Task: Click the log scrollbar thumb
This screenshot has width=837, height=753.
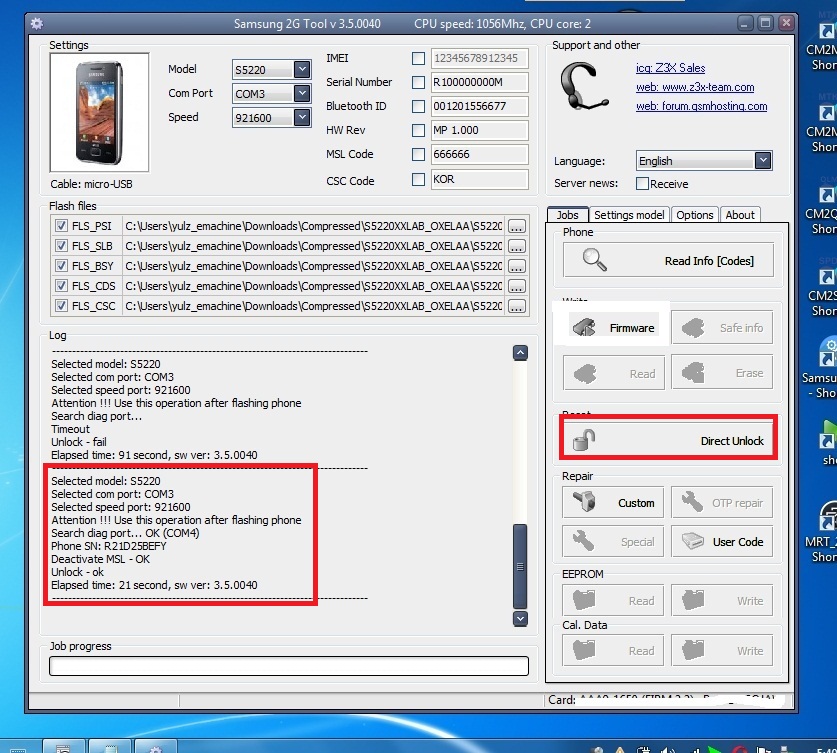Action: tap(520, 566)
